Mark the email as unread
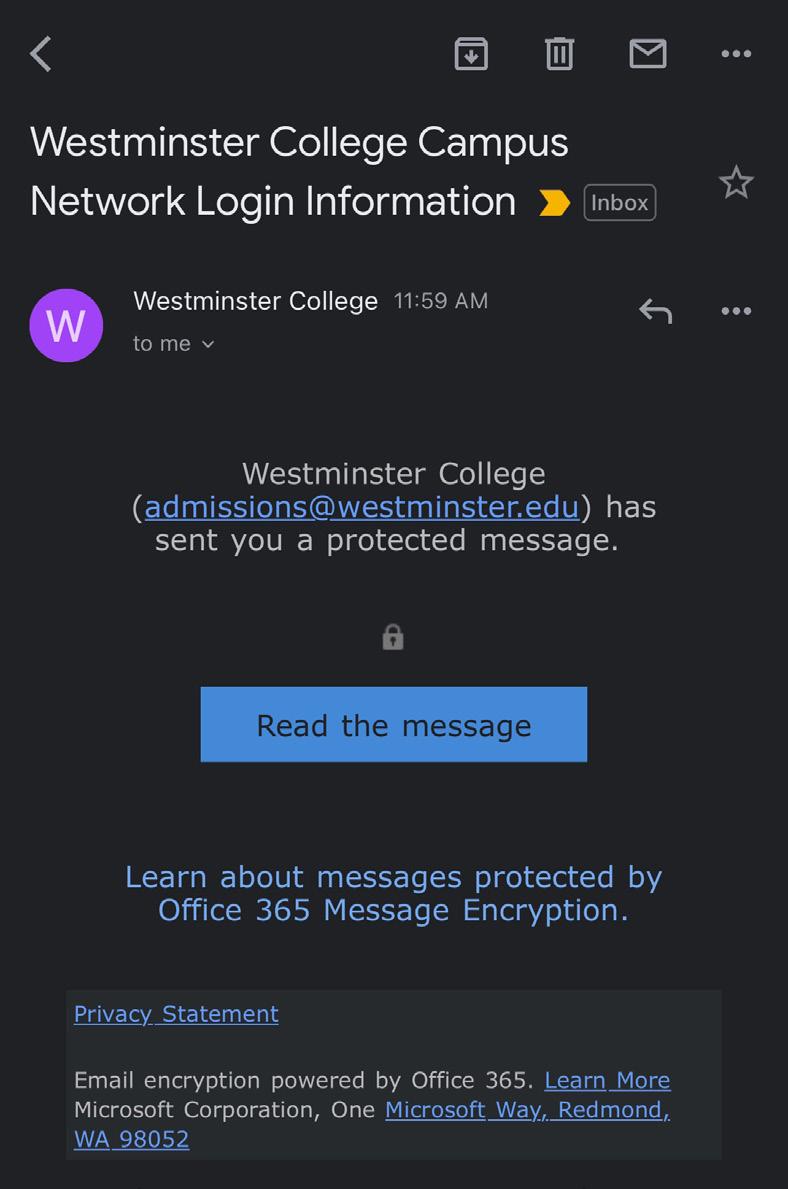The width and height of the screenshot is (788, 1189). point(647,54)
